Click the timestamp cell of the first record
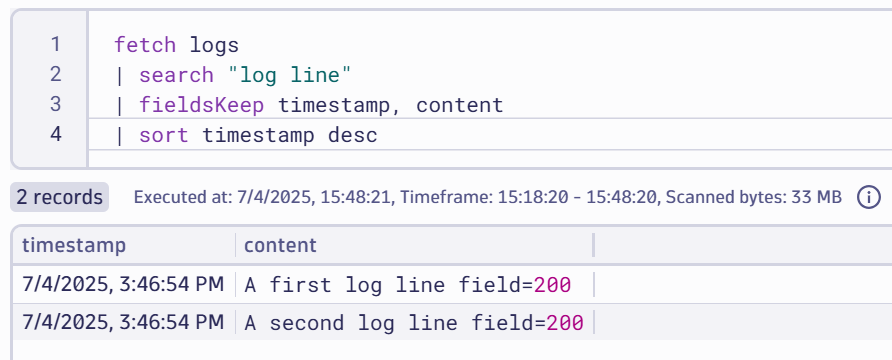 pyautogui.click(x=123, y=284)
